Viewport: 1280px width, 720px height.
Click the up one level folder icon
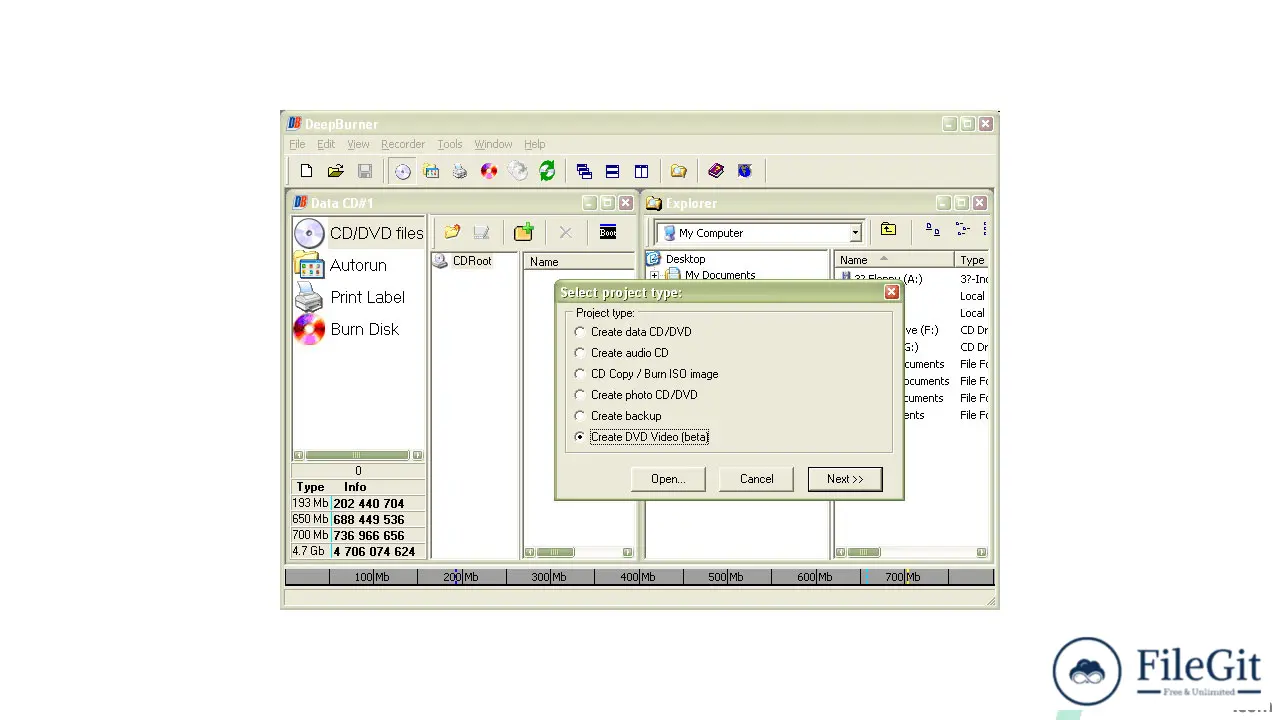point(888,230)
